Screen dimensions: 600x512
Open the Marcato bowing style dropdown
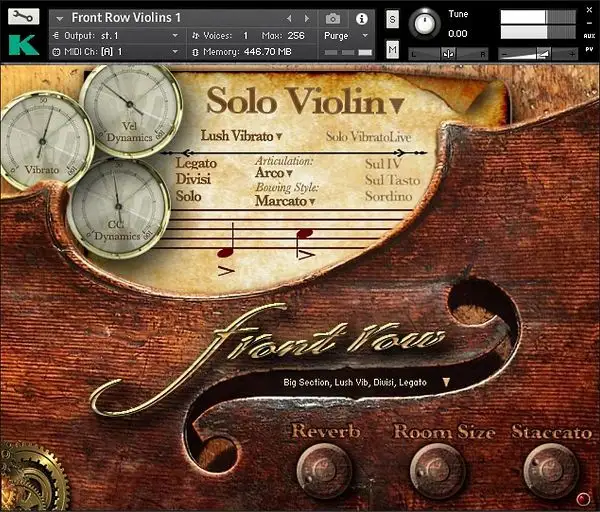285,201
